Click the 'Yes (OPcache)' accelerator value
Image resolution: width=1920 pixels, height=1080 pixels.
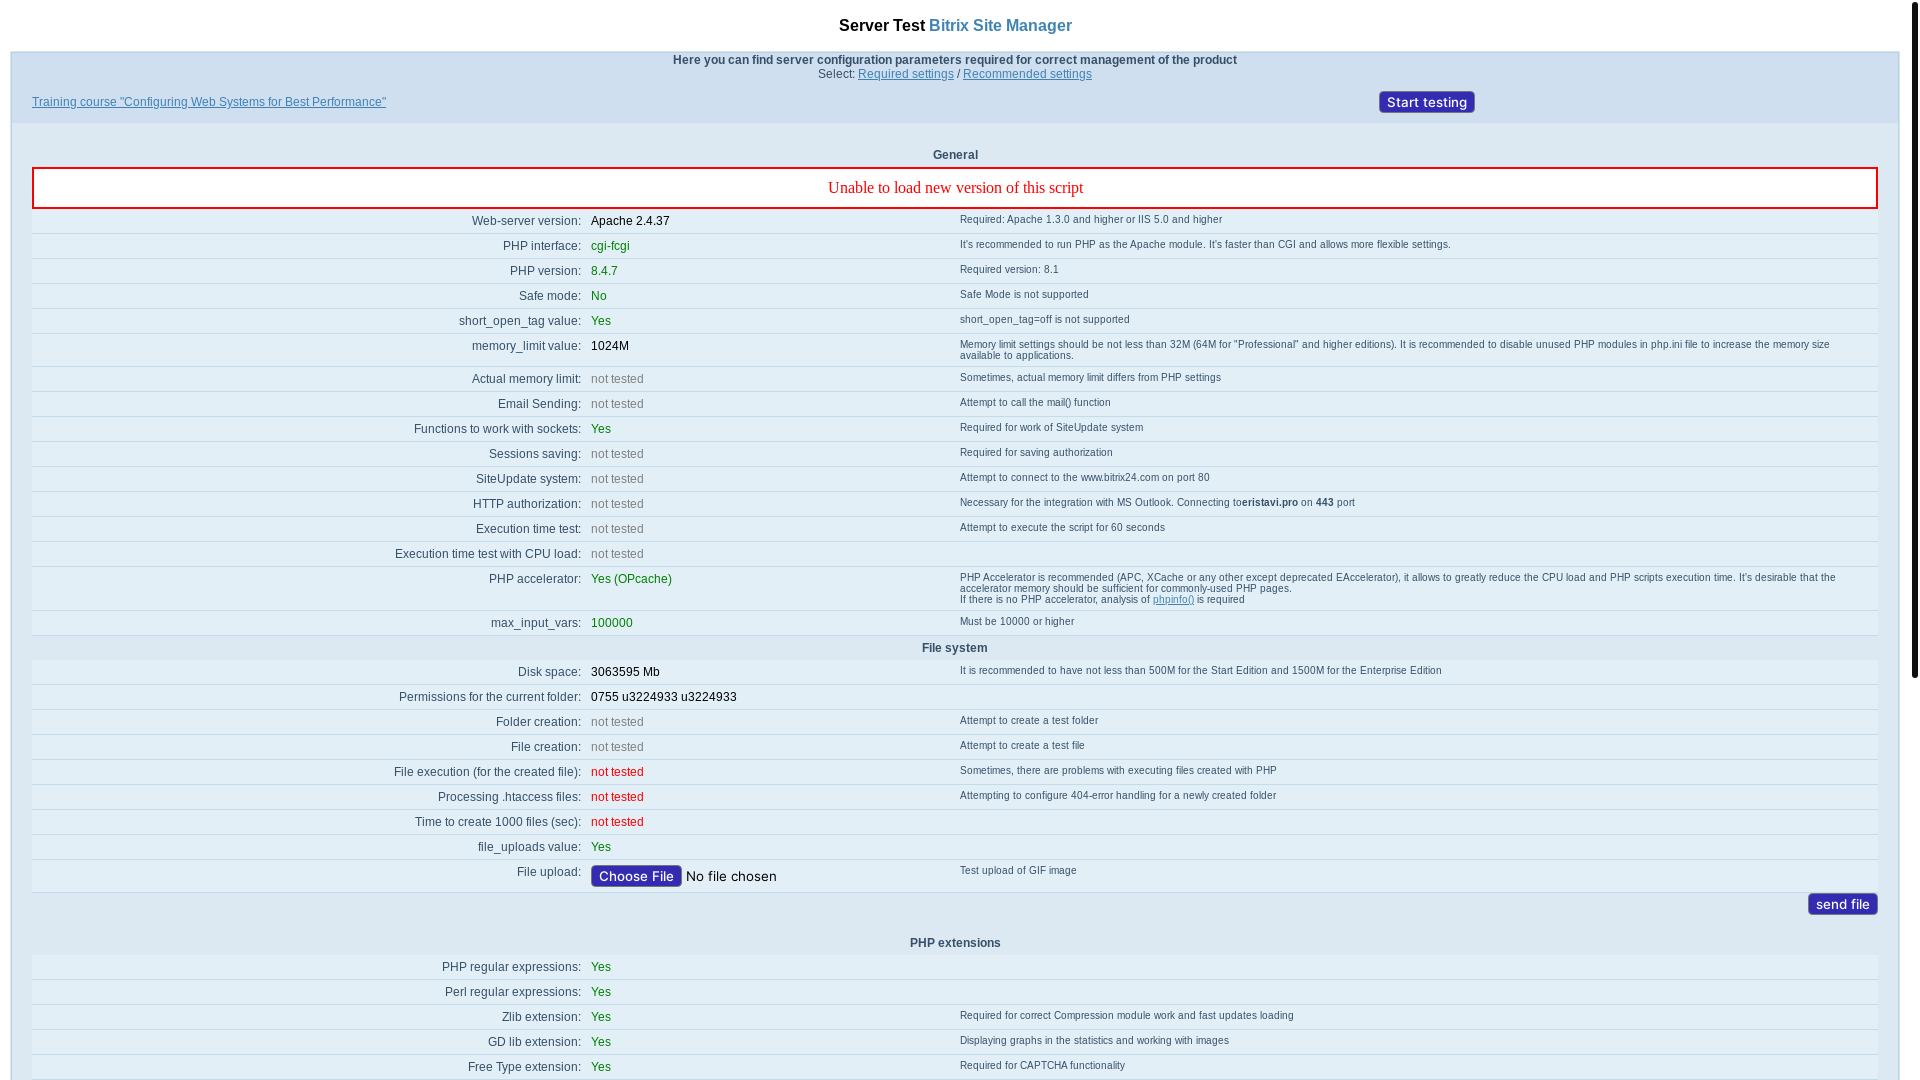(631, 579)
